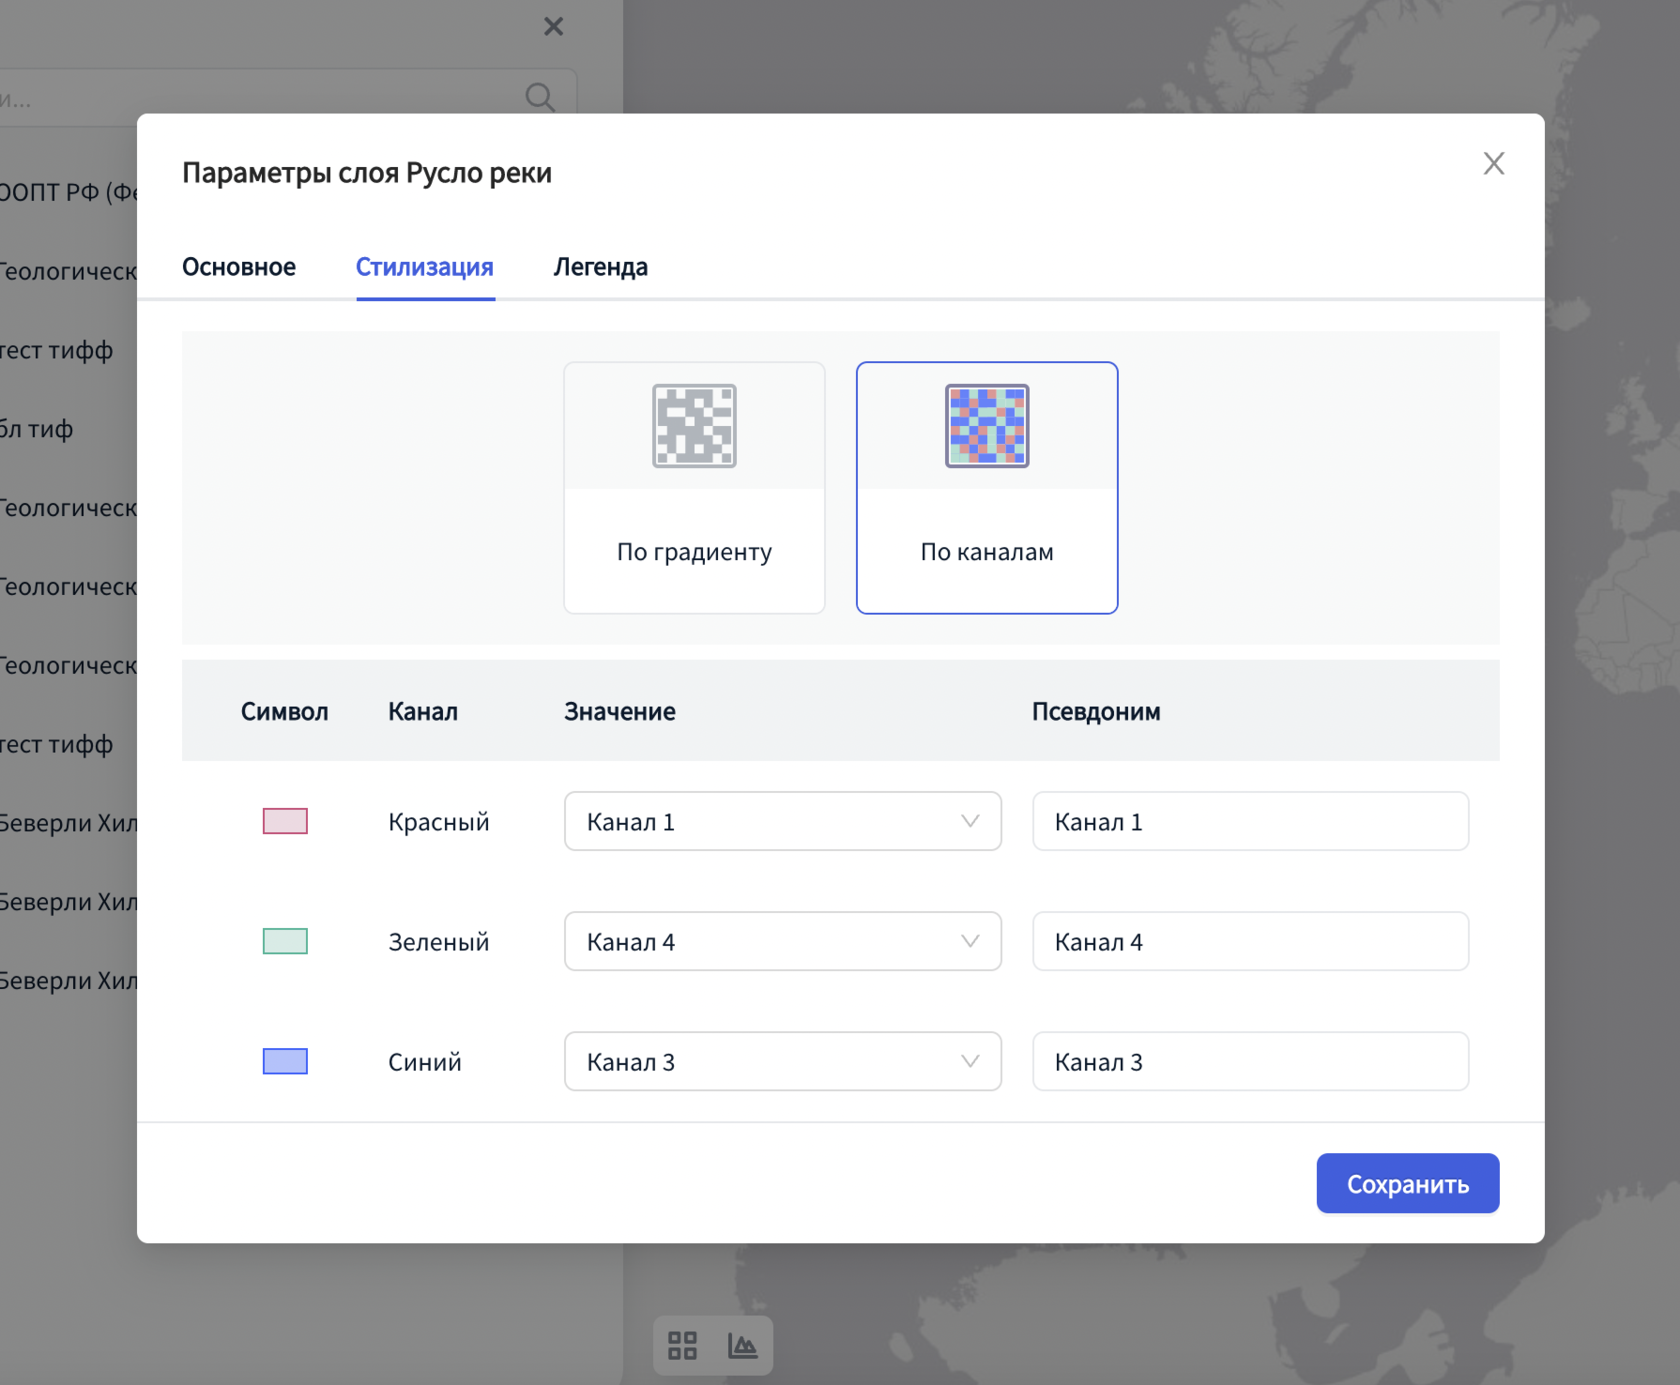Click the green channel color swatch
Screen dimensions: 1680x1385
pyautogui.click(x=285, y=941)
